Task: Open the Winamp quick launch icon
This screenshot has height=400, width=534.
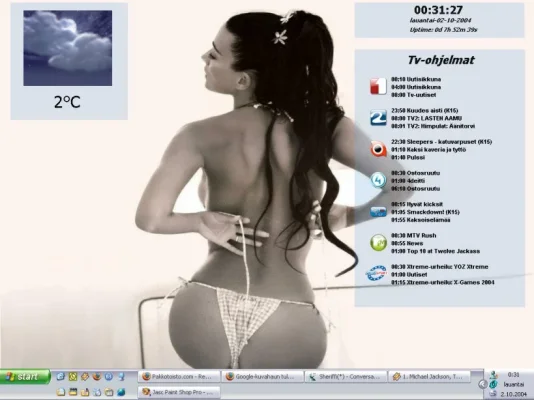Action: (85, 377)
